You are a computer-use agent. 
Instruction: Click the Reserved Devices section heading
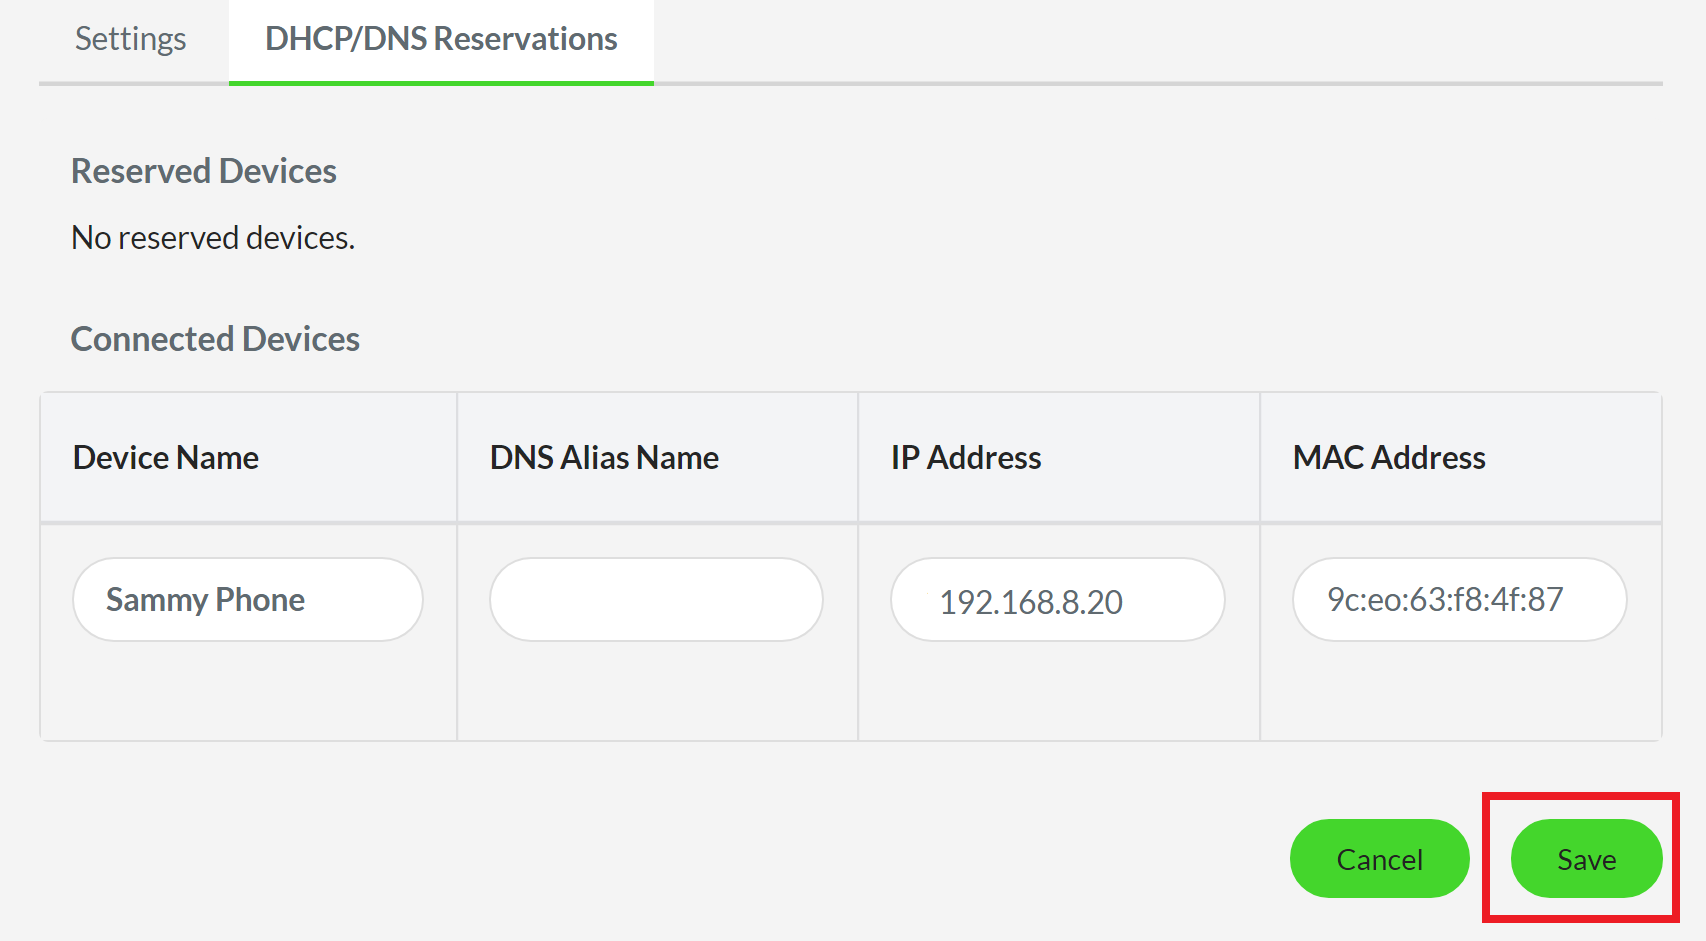(203, 170)
